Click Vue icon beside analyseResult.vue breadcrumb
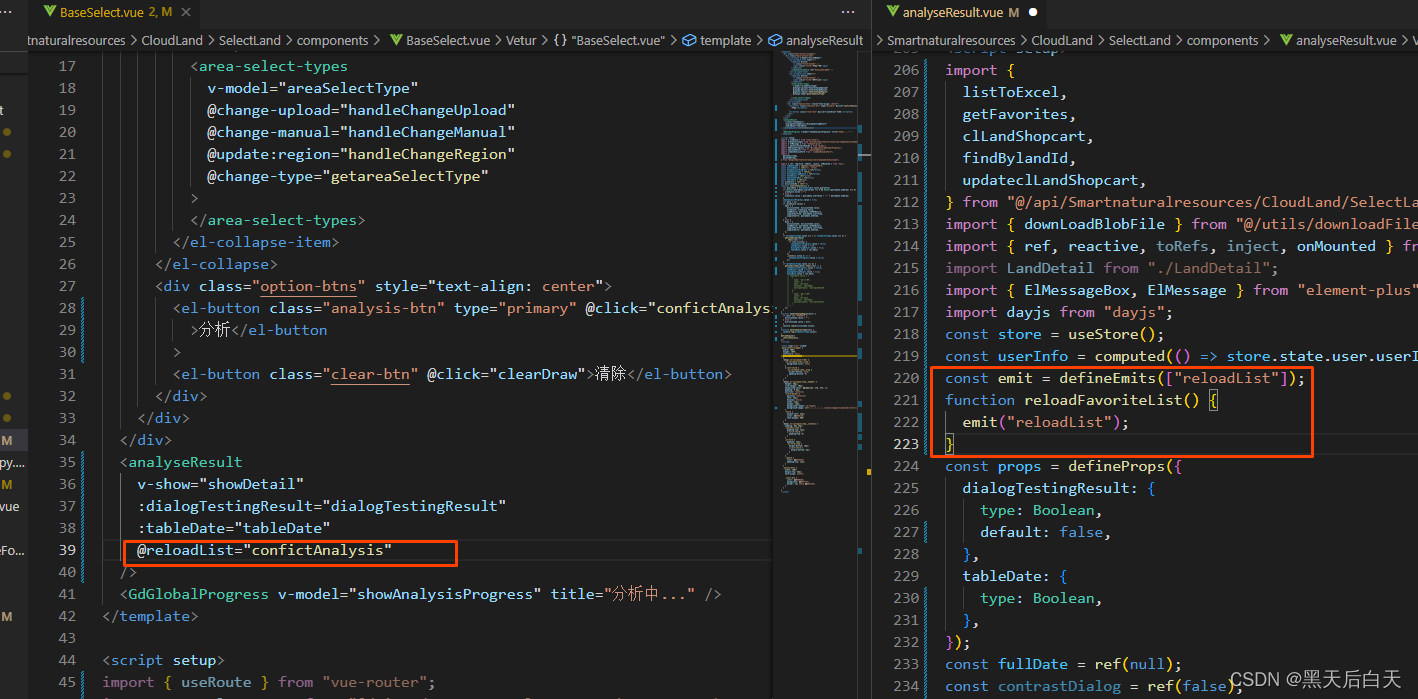 [x=1284, y=41]
